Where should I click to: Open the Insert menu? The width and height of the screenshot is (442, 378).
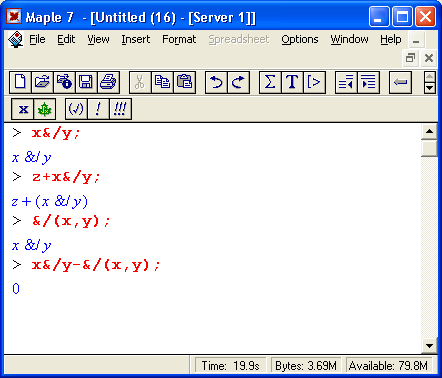(136, 39)
